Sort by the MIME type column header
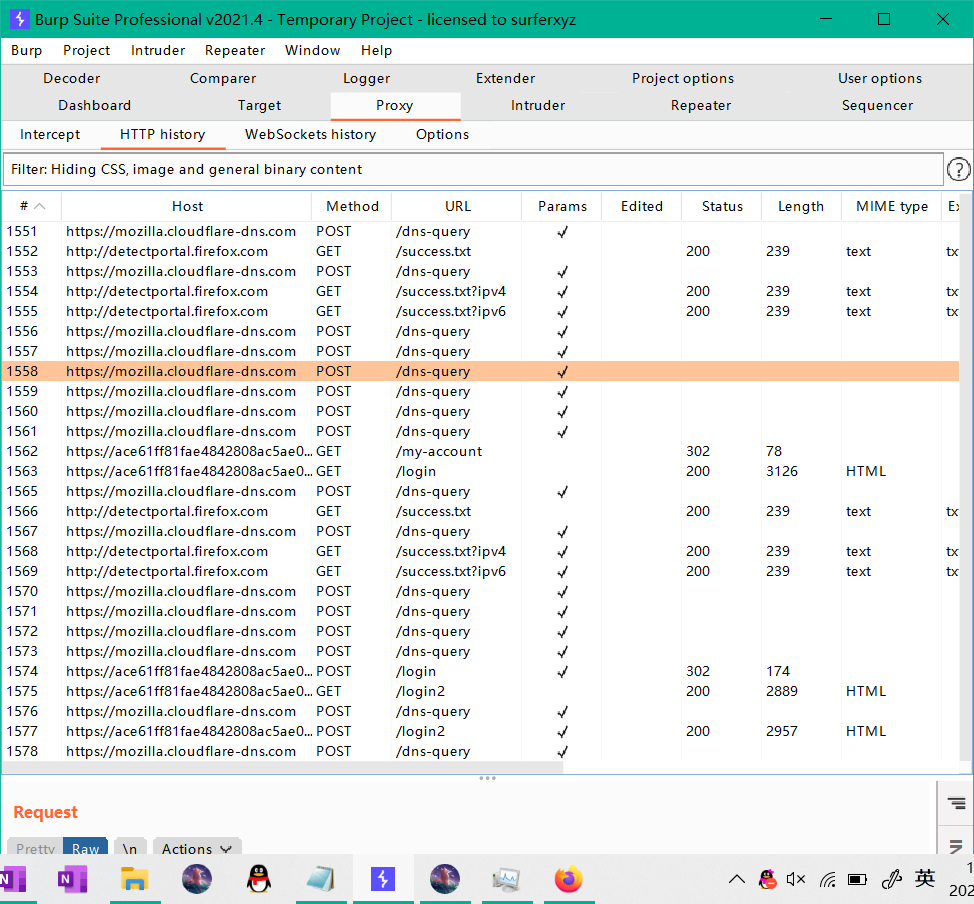 891,206
